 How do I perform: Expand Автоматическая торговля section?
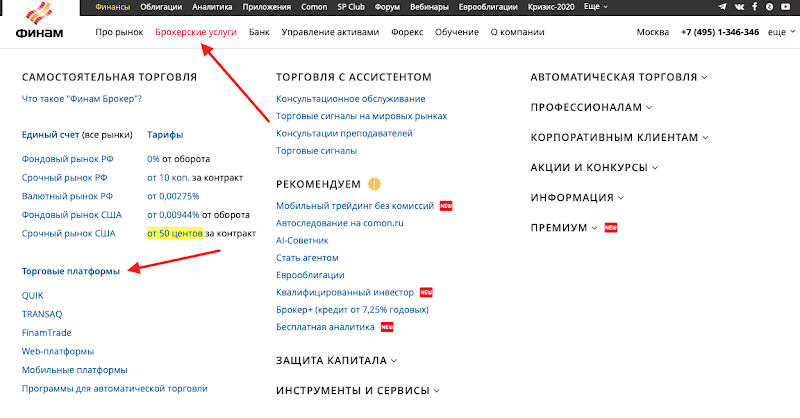tap(619, 77)
